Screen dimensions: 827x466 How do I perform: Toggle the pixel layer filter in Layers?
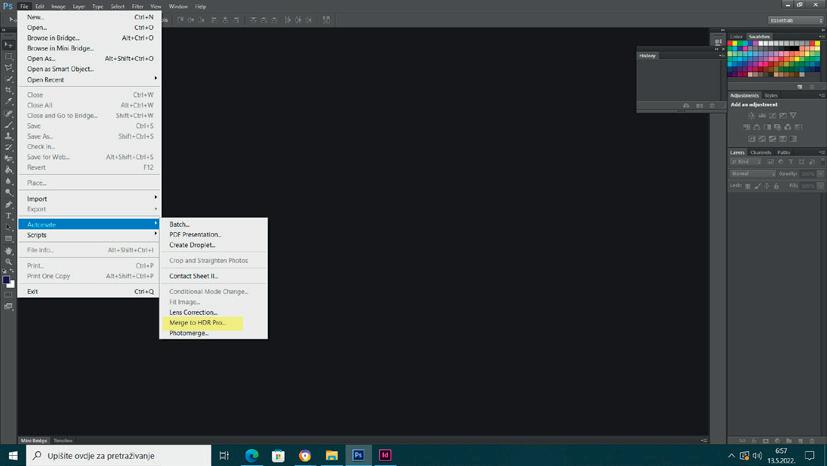click(x=771, y=162)
